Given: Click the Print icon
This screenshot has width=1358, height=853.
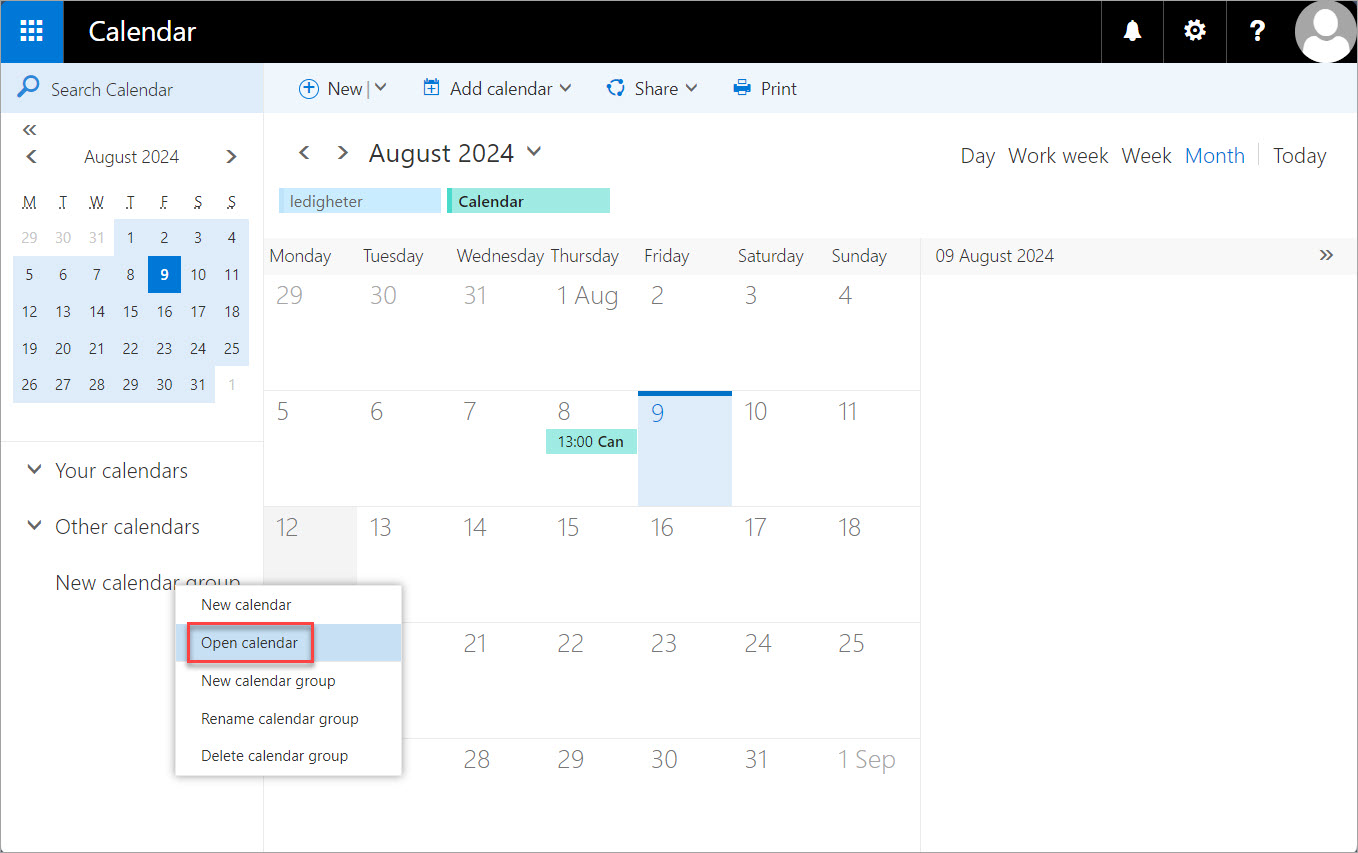Looking at the screenshot, I should (742, 88).
